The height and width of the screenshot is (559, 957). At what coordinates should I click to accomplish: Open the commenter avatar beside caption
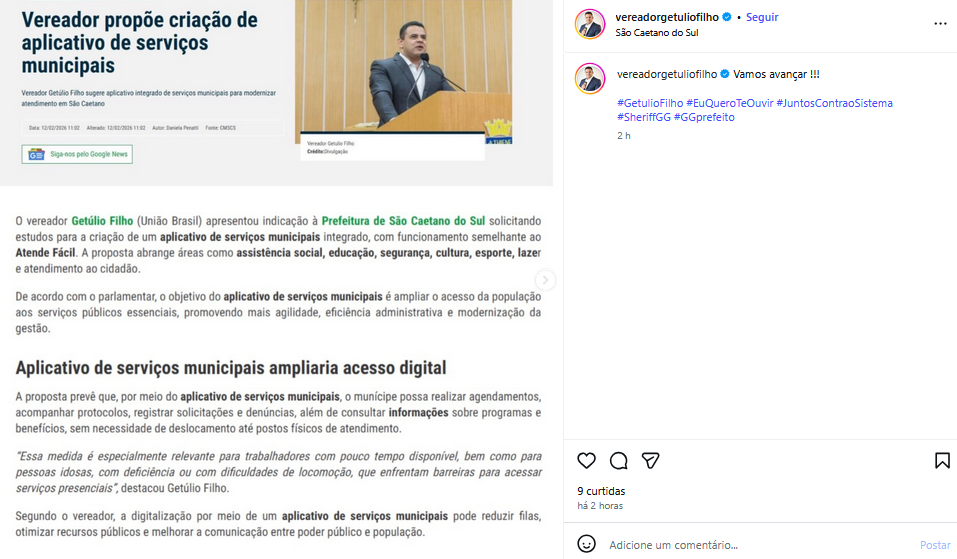(590, 79)
